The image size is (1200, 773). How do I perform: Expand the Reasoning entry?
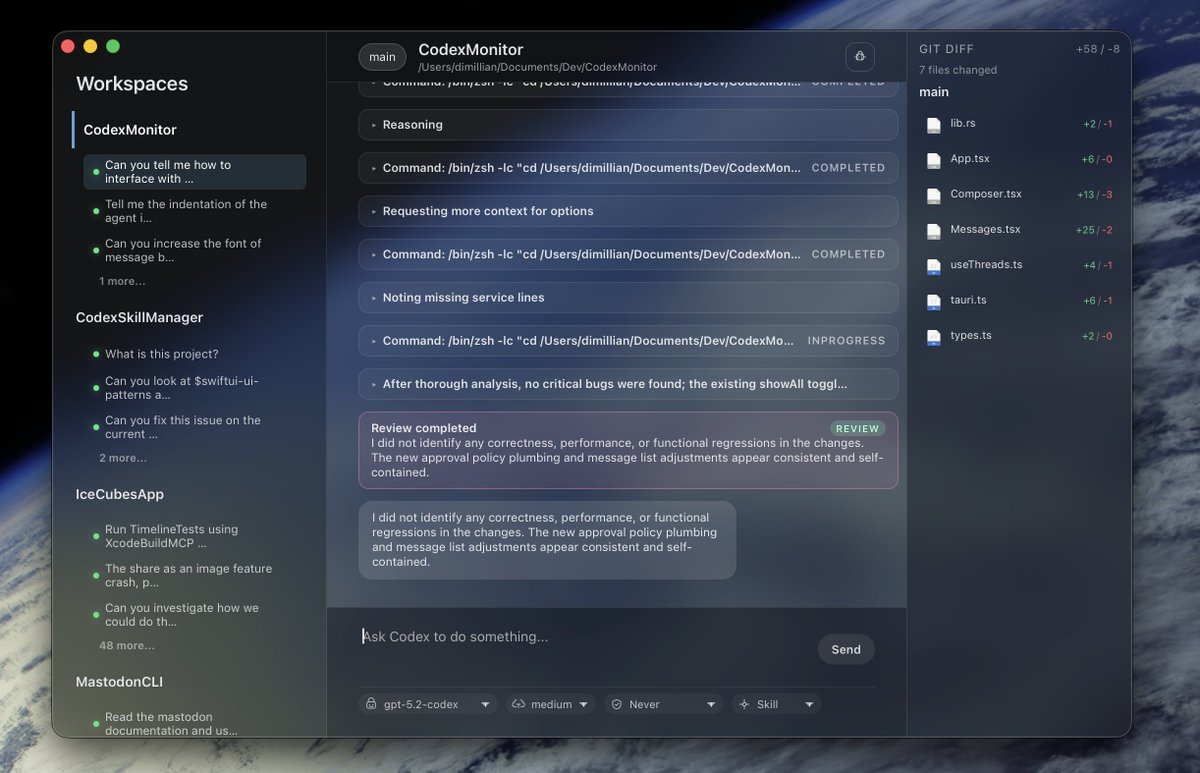click(628, 125)
